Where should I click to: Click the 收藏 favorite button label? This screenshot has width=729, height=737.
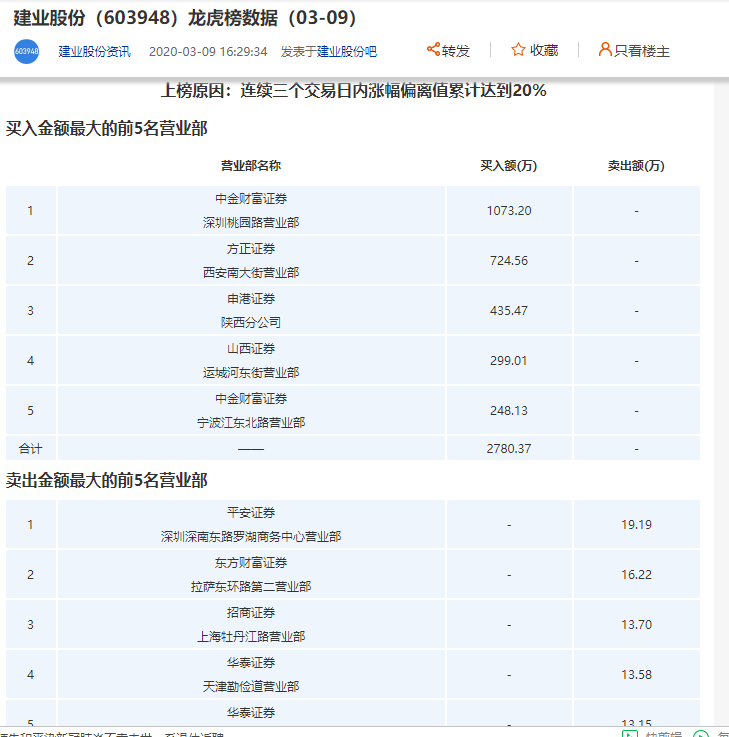pyautogui.click(x=544, y=50)
